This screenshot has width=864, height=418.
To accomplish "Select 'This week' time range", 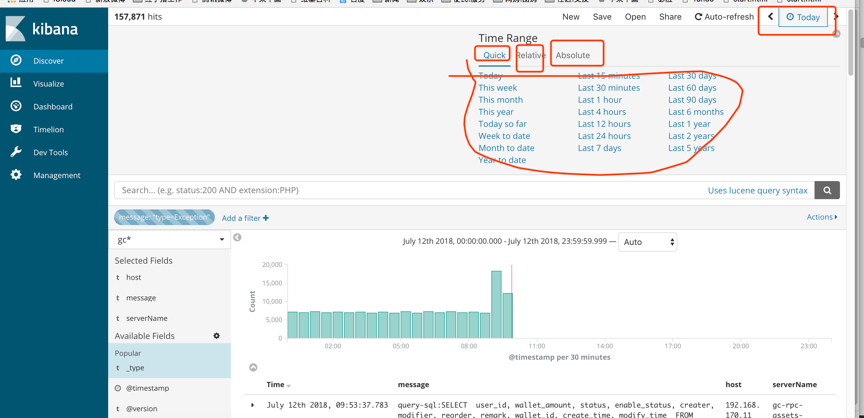I will tap(498, 88).
